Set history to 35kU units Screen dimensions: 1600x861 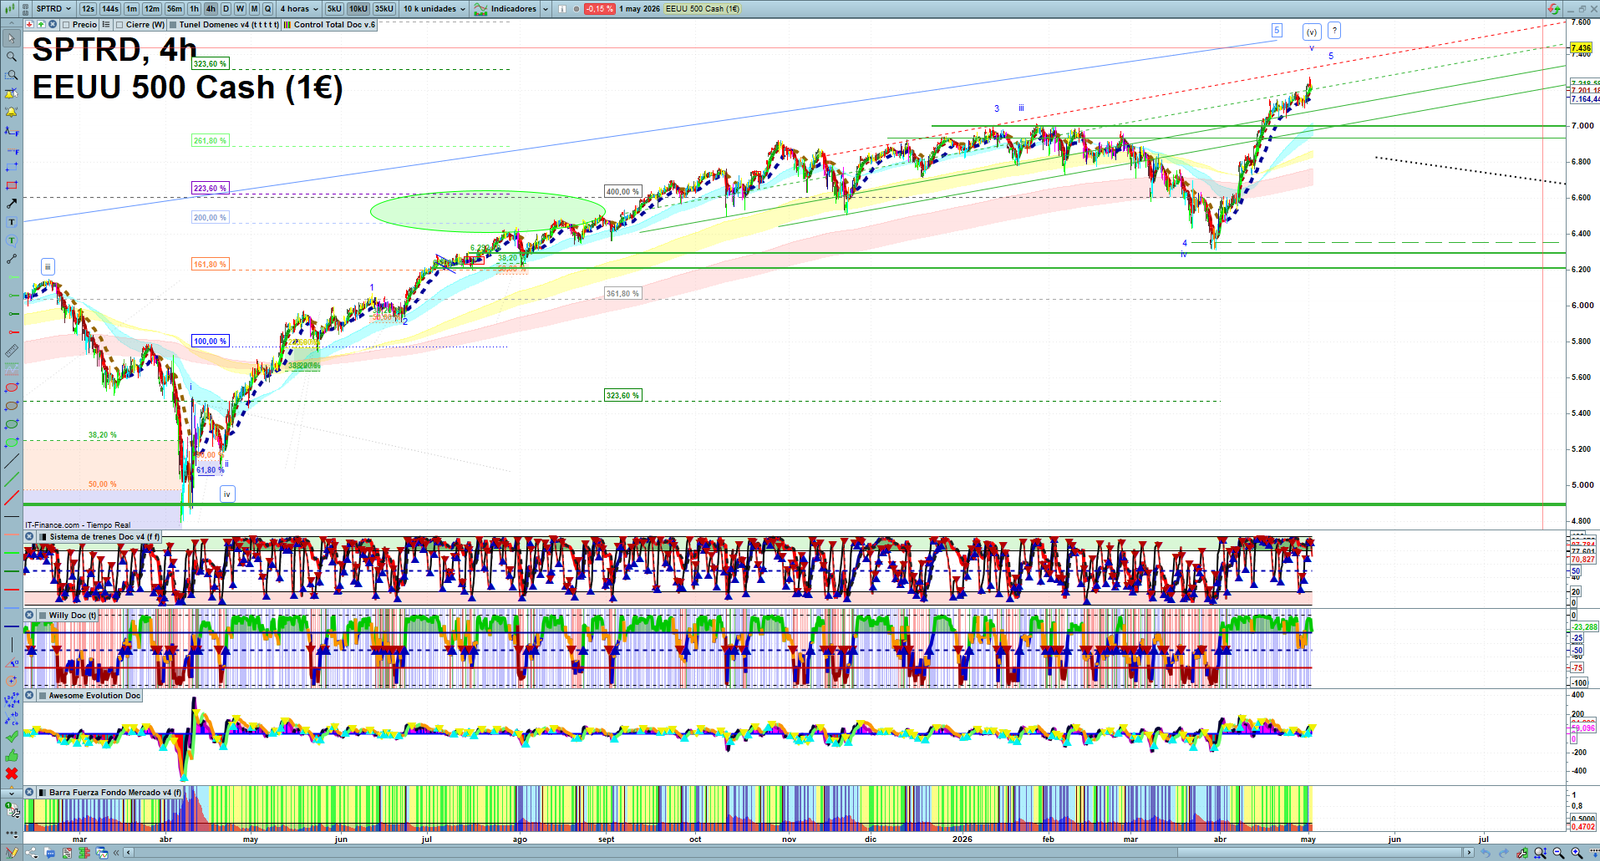point(384,9)
